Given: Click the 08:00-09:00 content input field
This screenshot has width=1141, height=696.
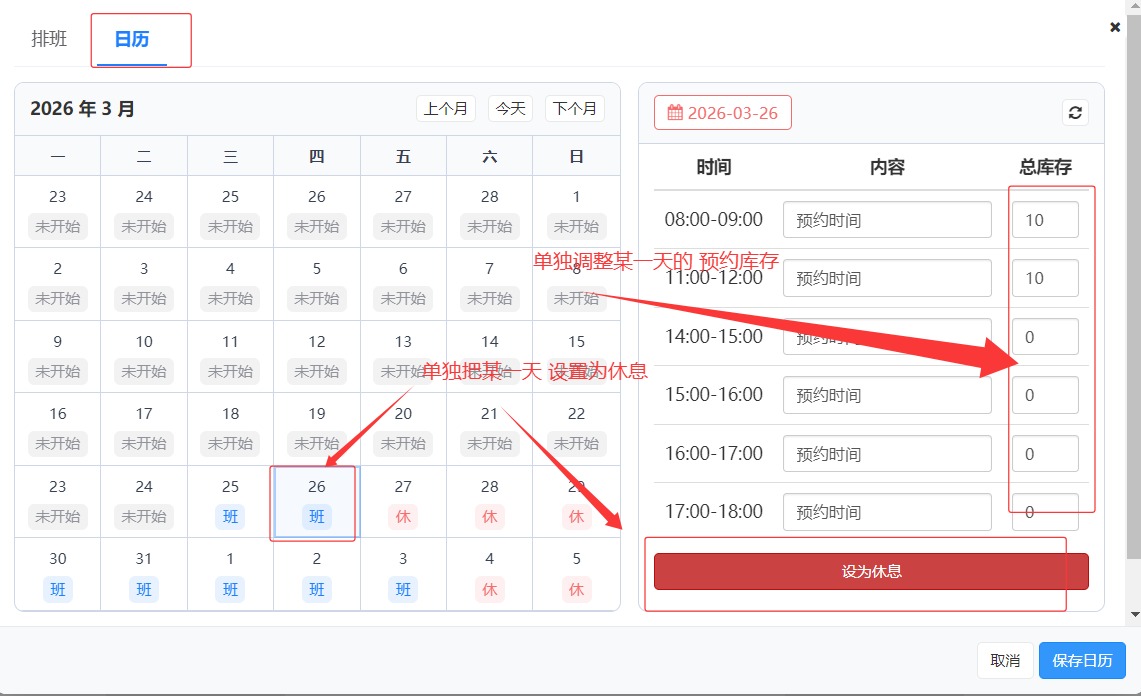Looking at the screenshot, I should (x=886, y=220).
